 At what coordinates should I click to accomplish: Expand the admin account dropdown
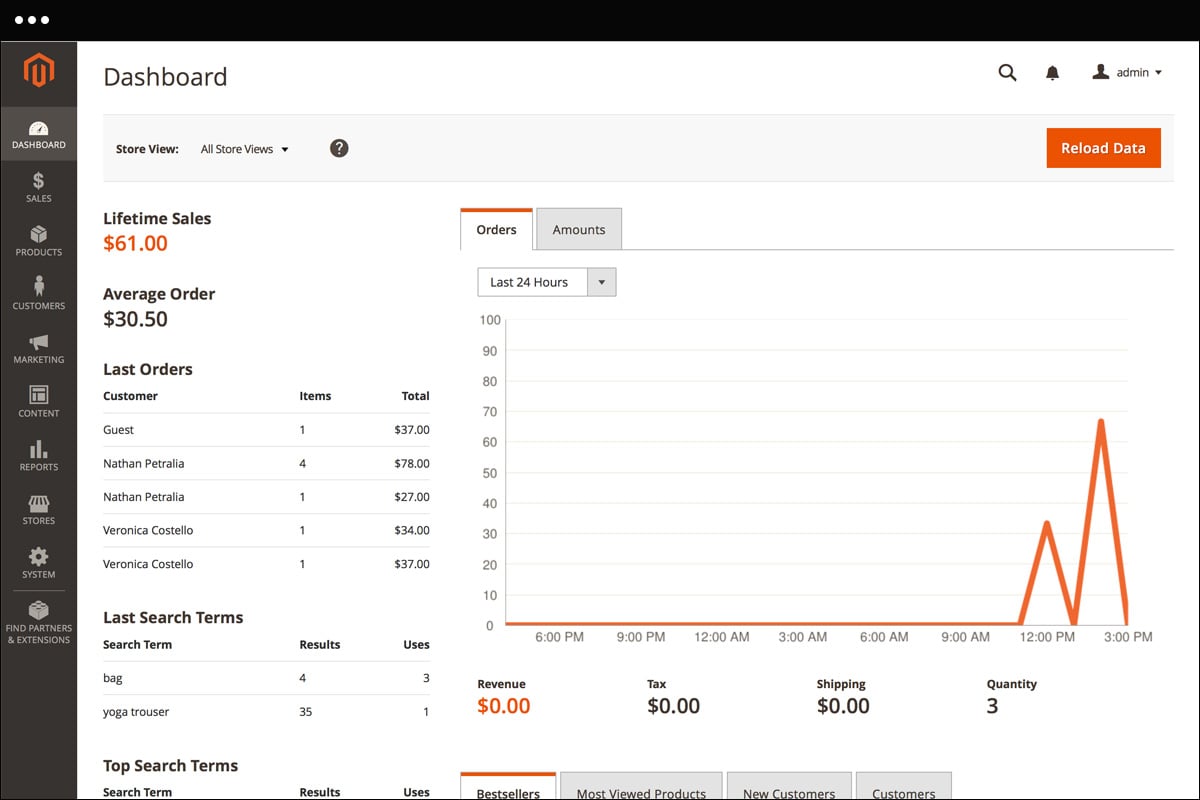(1127, 73)
